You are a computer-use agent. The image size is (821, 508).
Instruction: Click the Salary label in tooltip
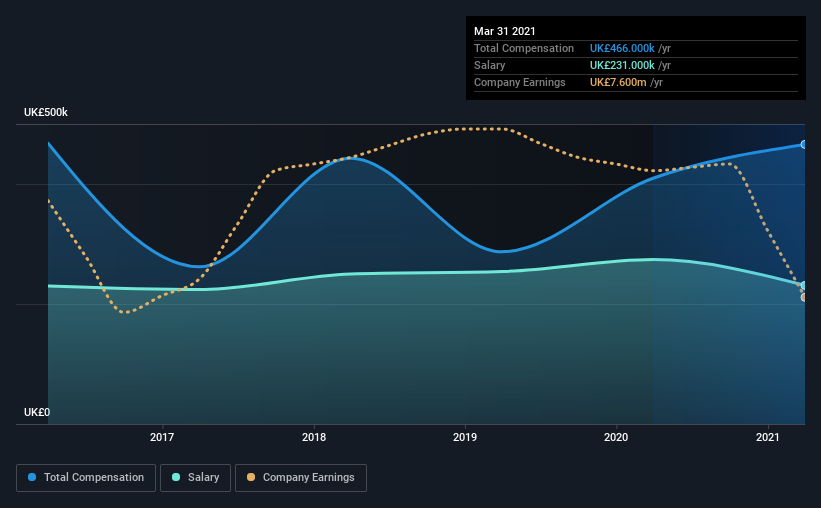pos(490,65)
